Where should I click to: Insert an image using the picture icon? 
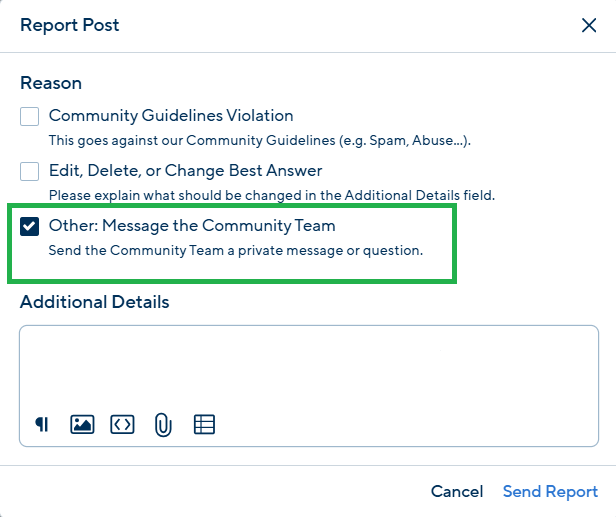click(82, 425)
